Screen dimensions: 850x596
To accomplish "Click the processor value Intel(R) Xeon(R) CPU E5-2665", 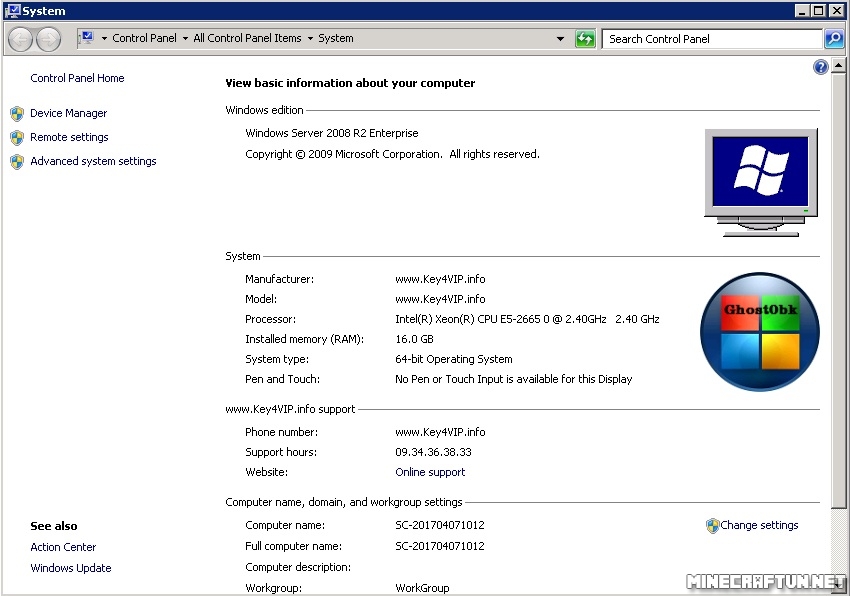I will pos(527,319).
